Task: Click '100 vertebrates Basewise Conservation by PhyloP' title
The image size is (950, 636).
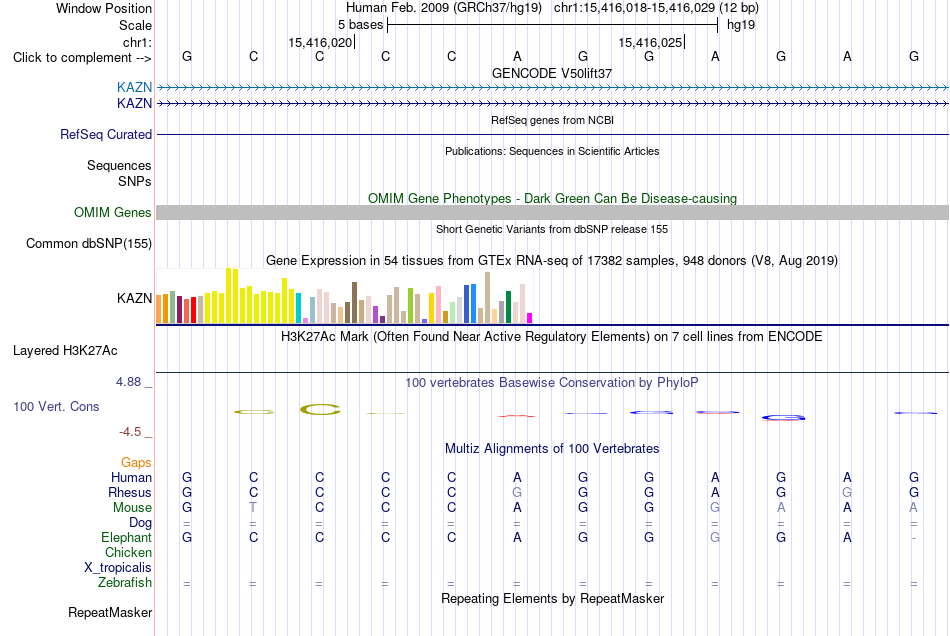Action: tap(552, 382)
